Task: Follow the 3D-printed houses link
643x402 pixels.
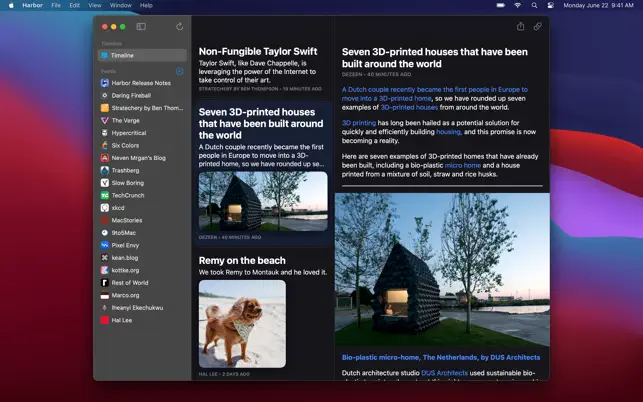Action: [409, 107]
